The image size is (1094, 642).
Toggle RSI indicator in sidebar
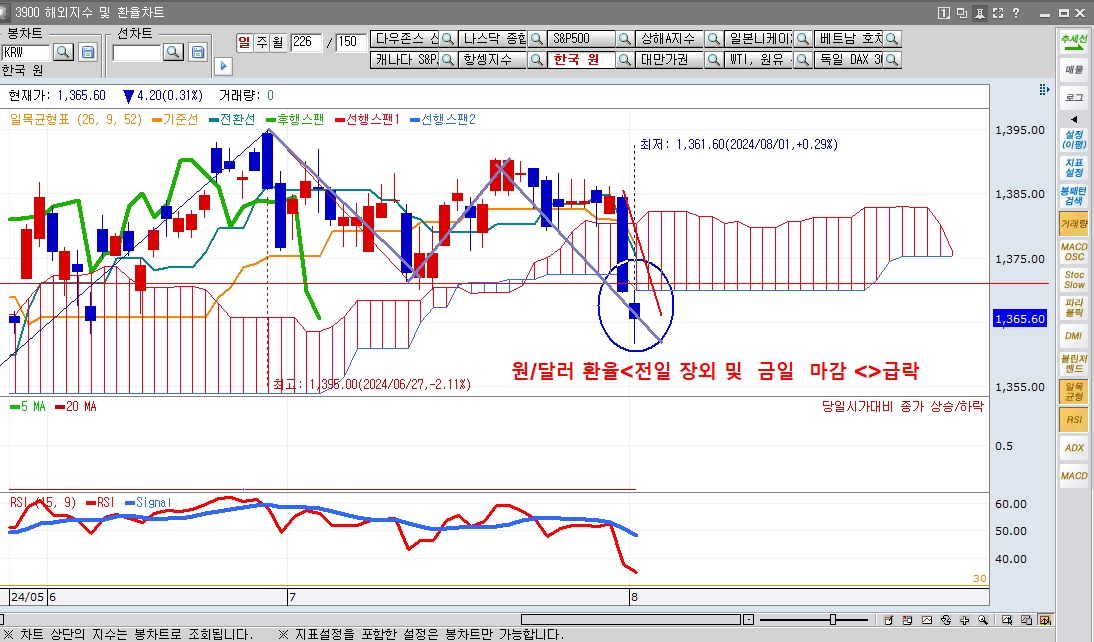pos(1074,419)
